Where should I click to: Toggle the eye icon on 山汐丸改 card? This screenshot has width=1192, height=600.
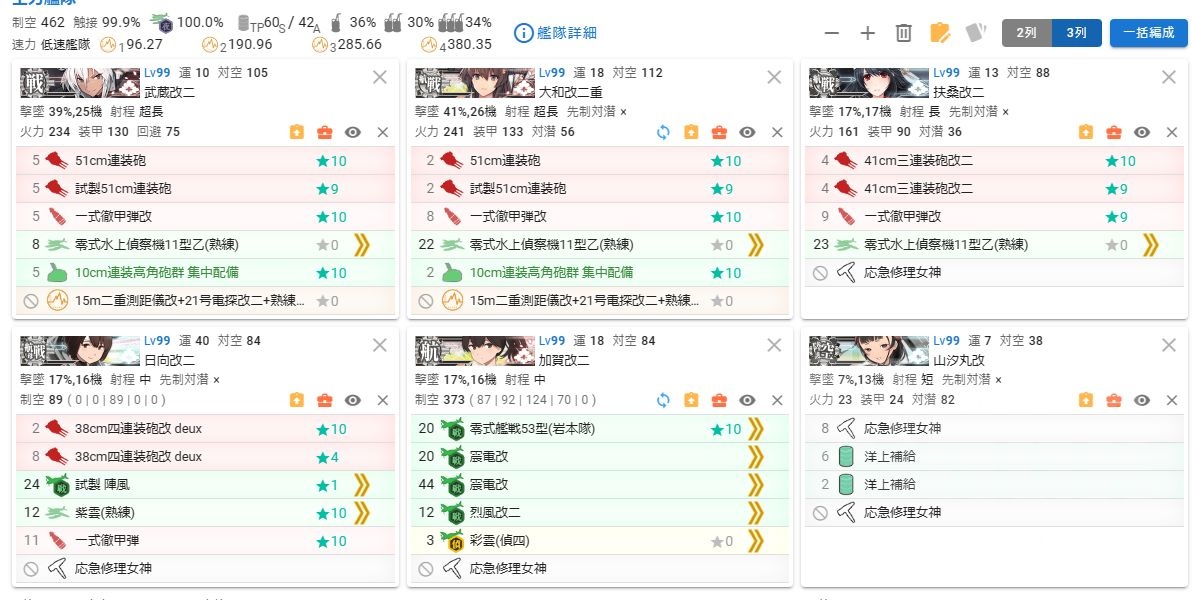coord(1140,399)
